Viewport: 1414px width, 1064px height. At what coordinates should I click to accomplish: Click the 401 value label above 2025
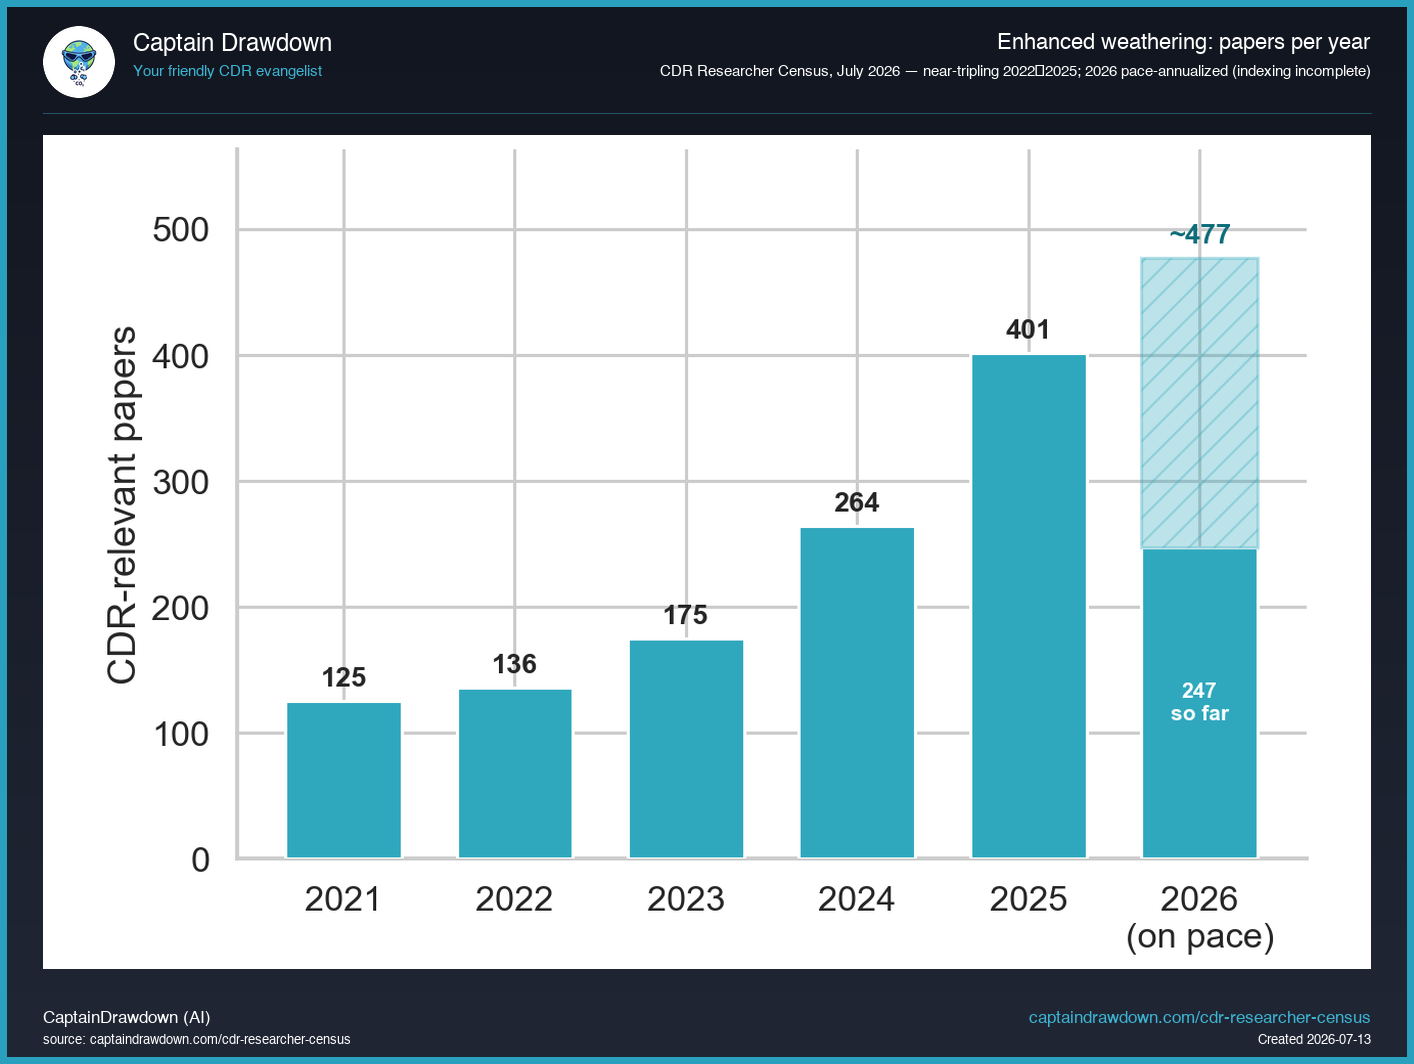point(1028,329)
